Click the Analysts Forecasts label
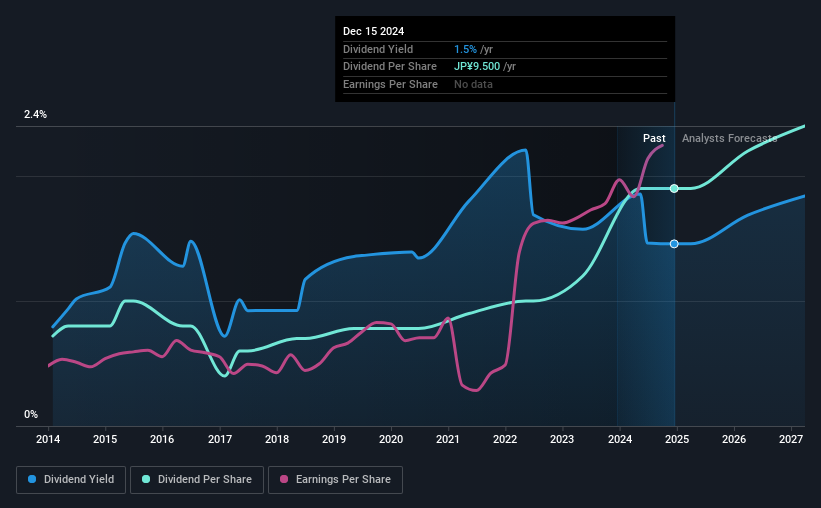 tap(729, 138)
